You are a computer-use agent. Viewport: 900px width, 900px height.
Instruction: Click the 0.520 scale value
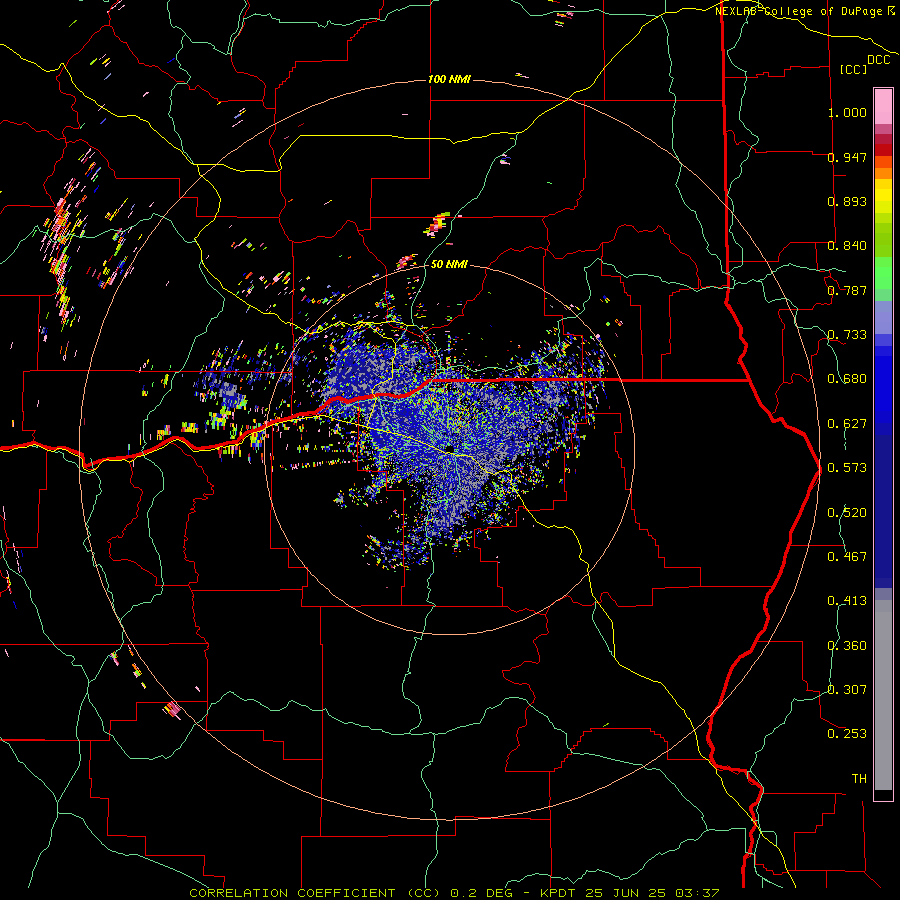[x=847, y=513]
